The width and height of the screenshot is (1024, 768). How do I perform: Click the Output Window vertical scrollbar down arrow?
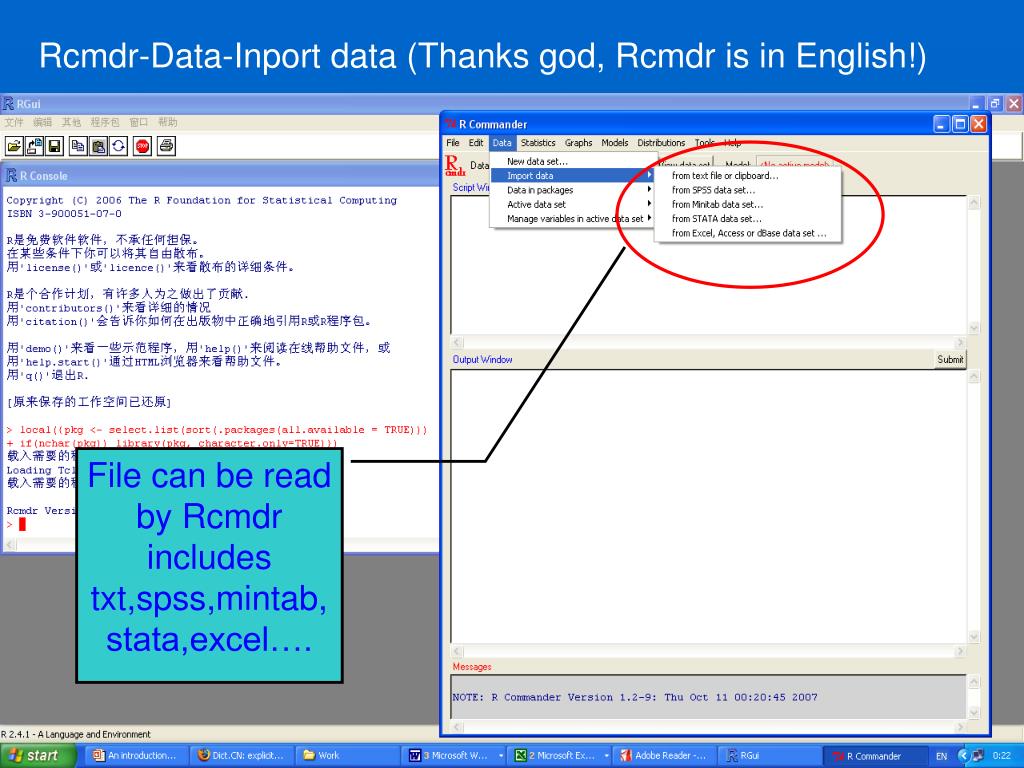[x=974, y=637]
